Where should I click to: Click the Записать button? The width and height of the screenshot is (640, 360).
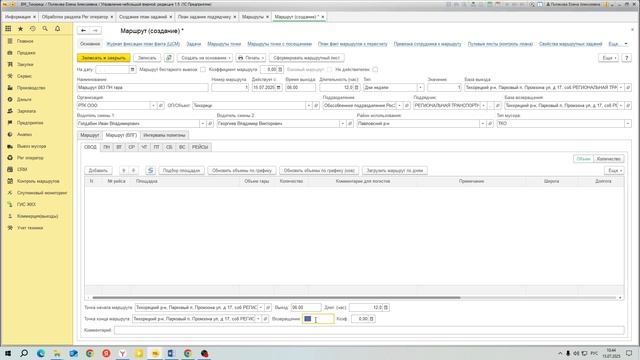(147, 58)
